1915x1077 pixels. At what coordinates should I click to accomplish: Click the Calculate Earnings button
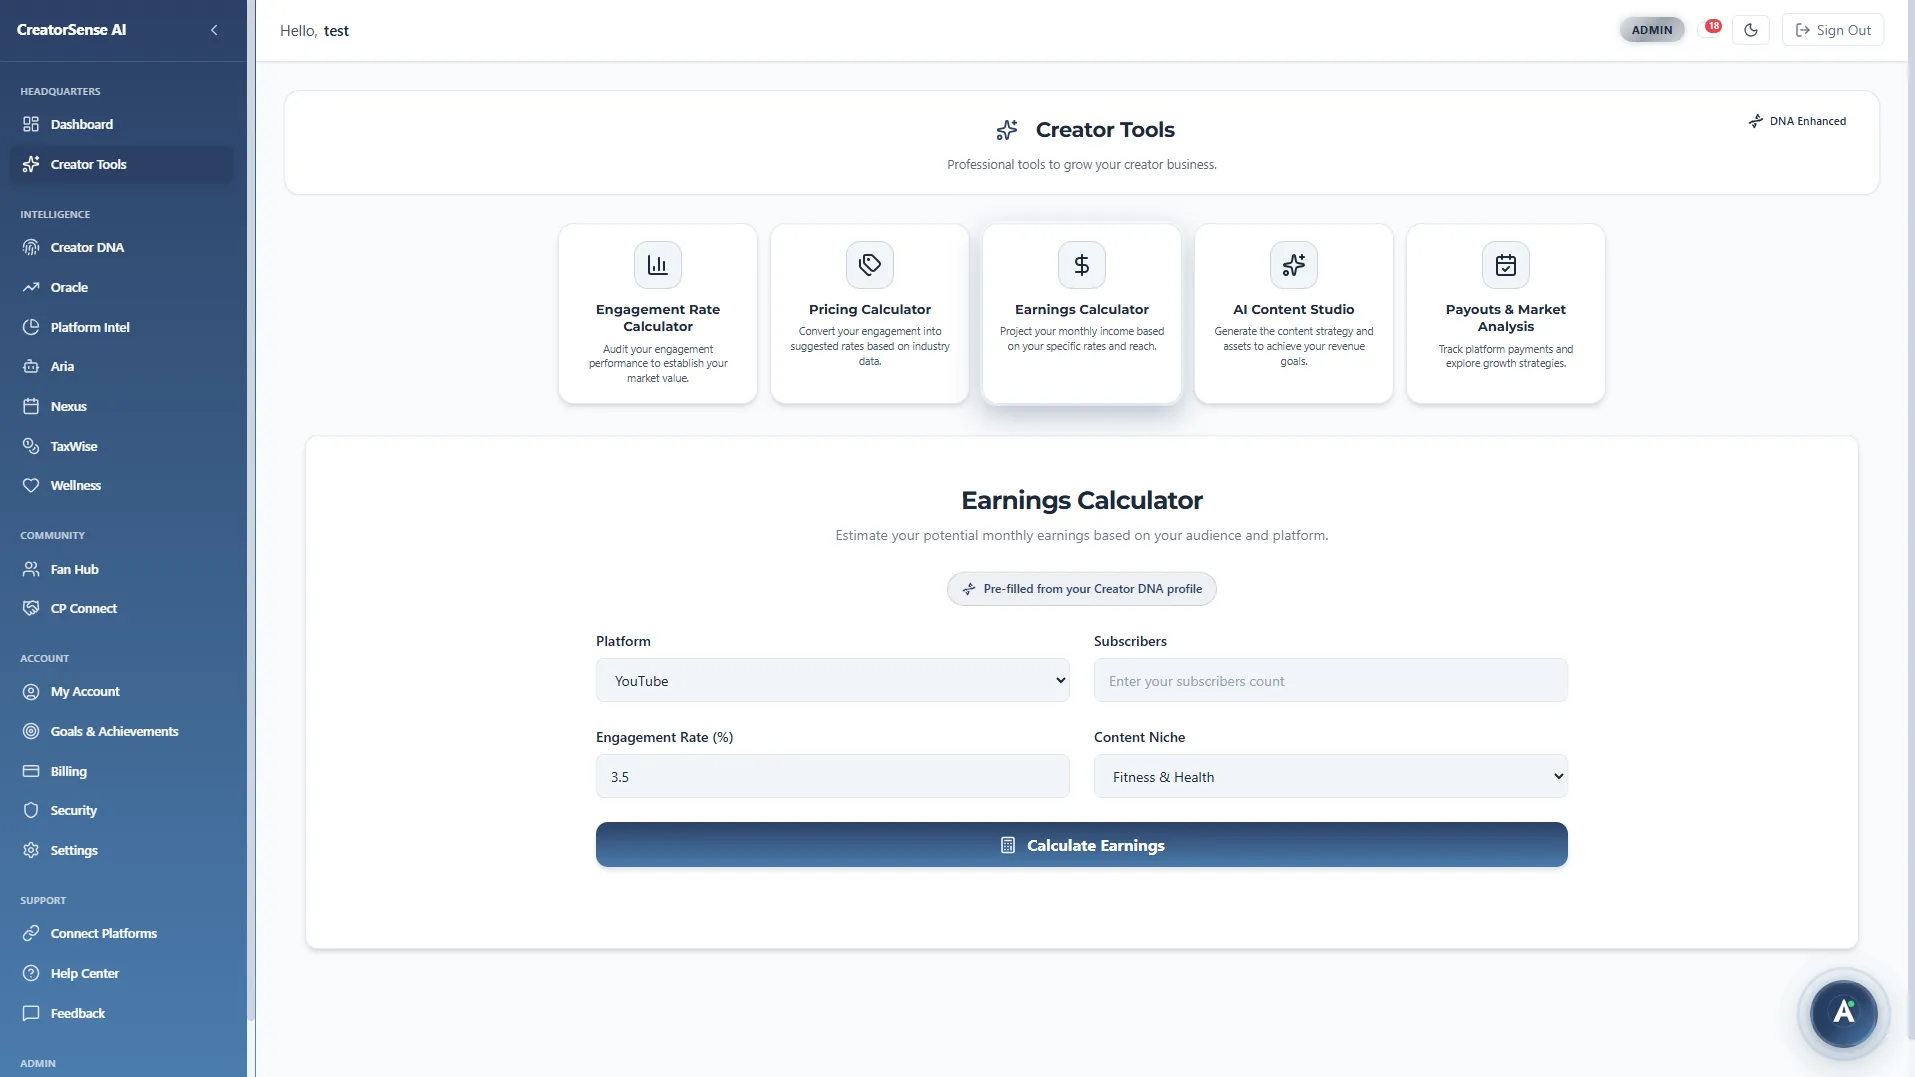click(x=1081, y=844)
